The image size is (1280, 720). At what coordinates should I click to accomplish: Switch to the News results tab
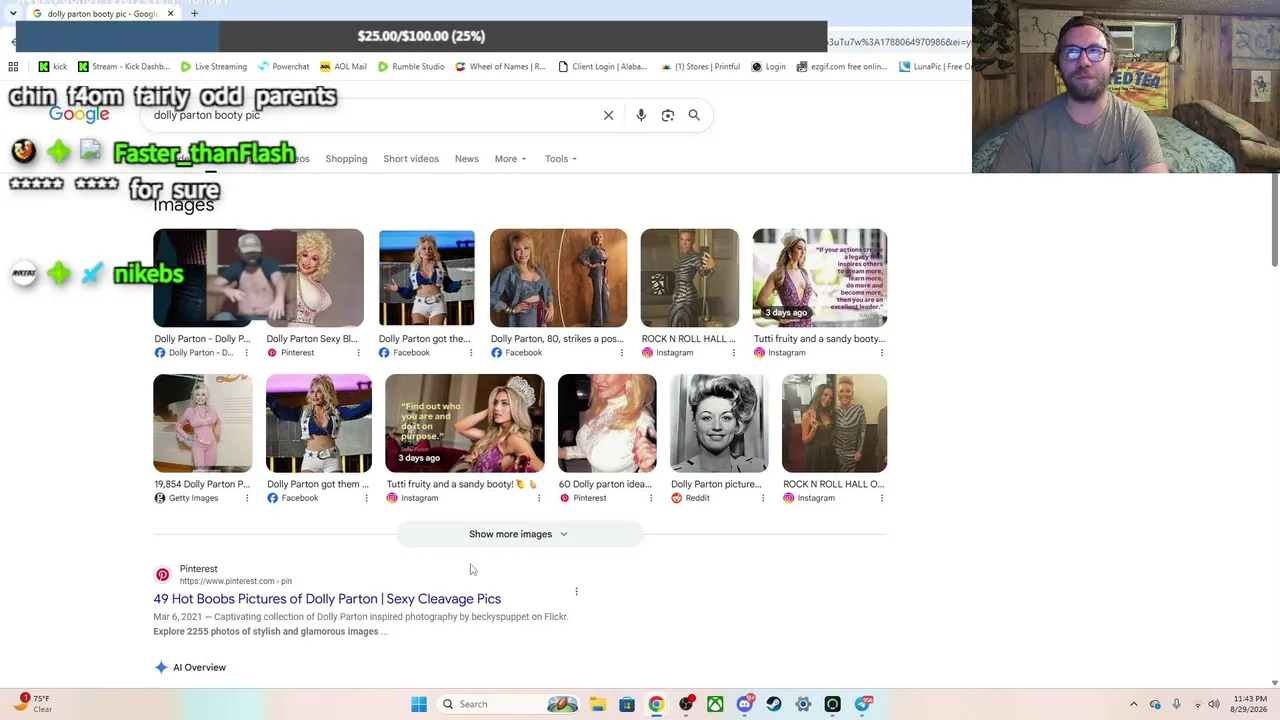point(467,159)
